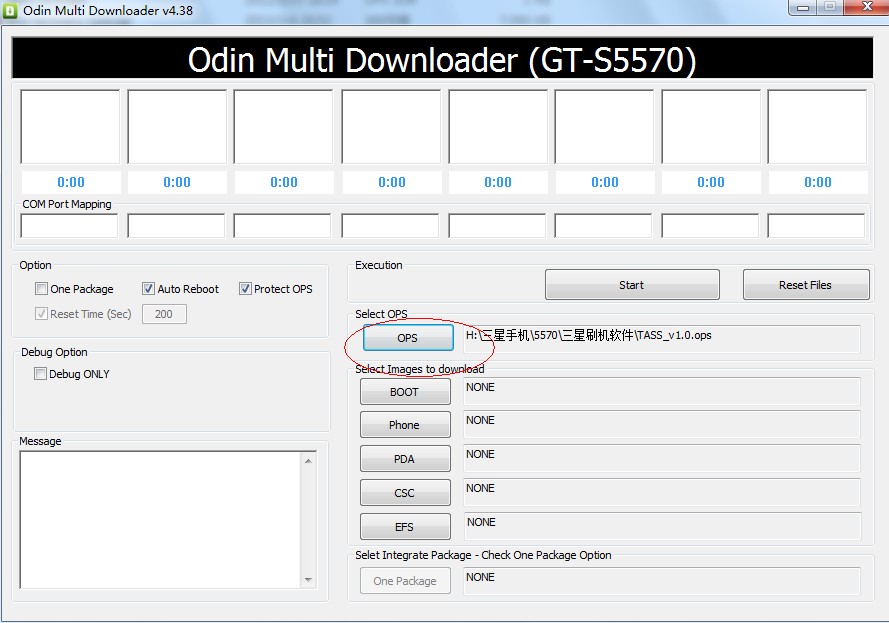Start the download process

pyautogui.click(x=632, y=285)
